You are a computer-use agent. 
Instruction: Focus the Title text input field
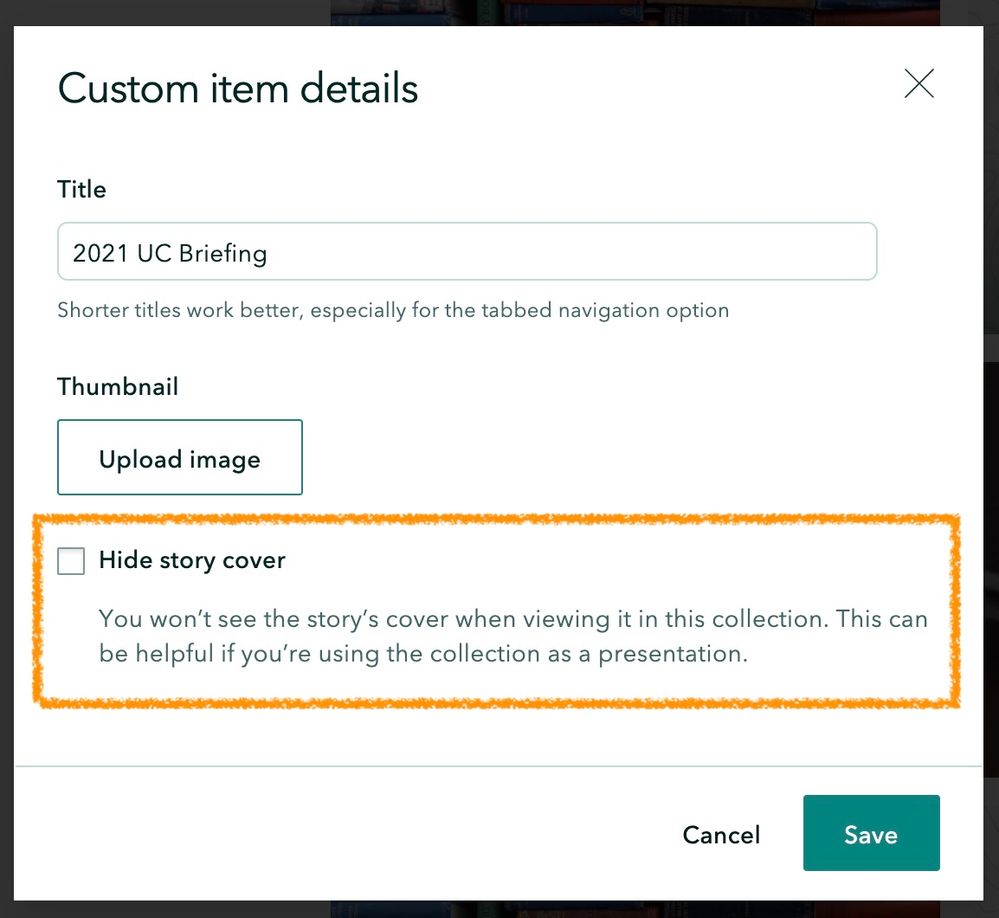click(467, 252)
